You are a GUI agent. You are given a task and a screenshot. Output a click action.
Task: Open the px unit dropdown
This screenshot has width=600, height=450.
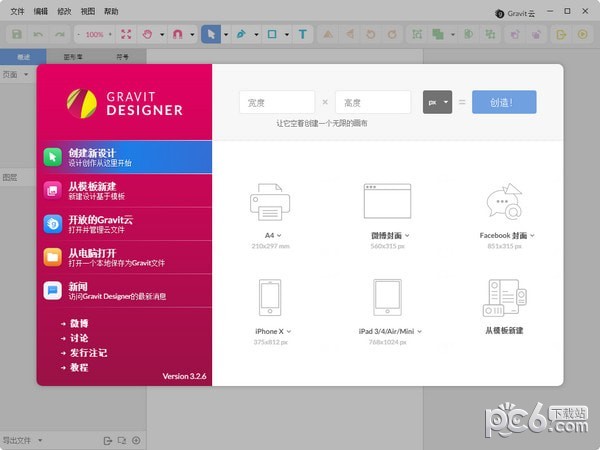437,102
